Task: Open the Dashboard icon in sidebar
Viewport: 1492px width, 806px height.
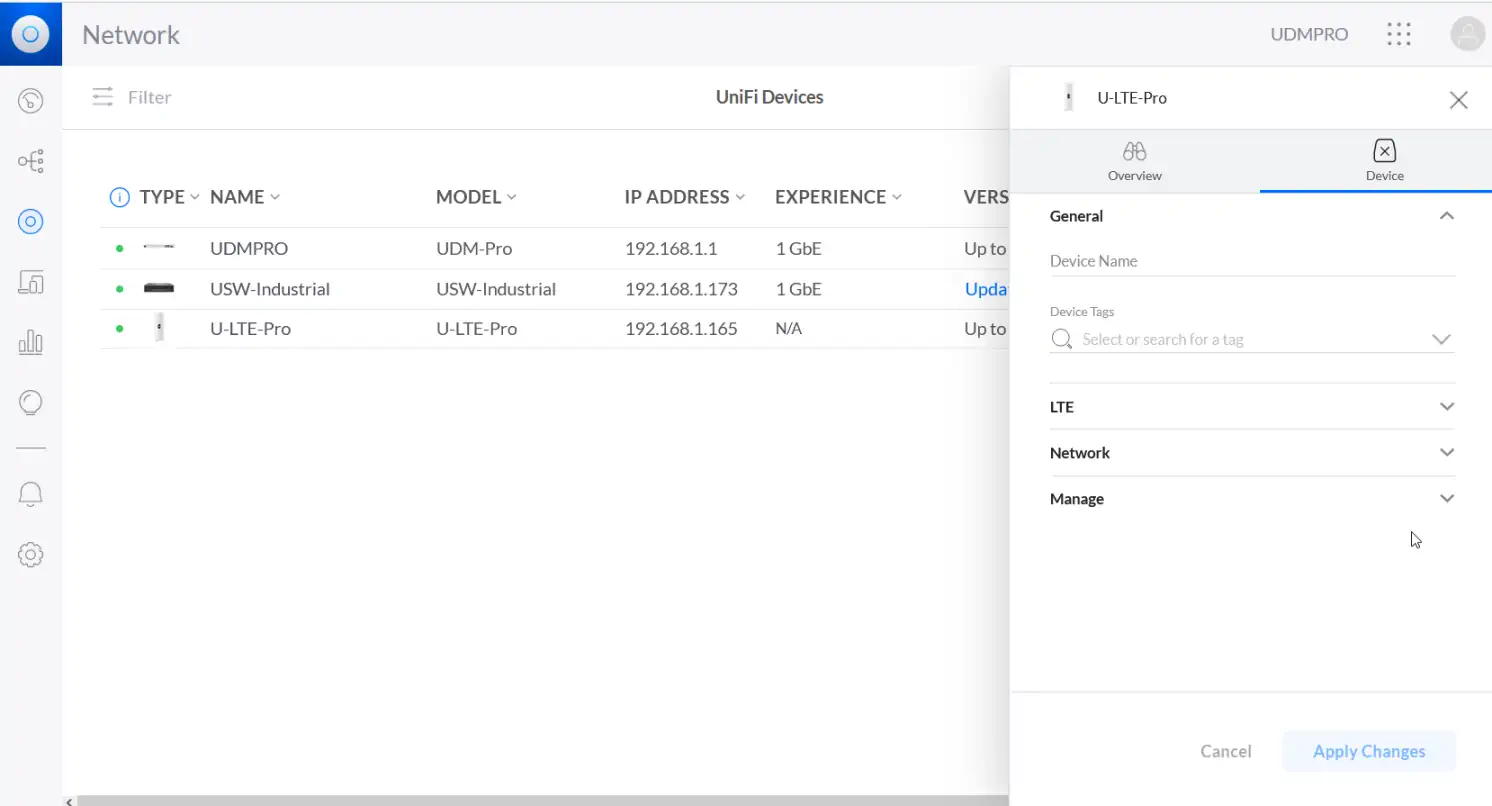Action: pyautogui.click(x=31, y=100)
